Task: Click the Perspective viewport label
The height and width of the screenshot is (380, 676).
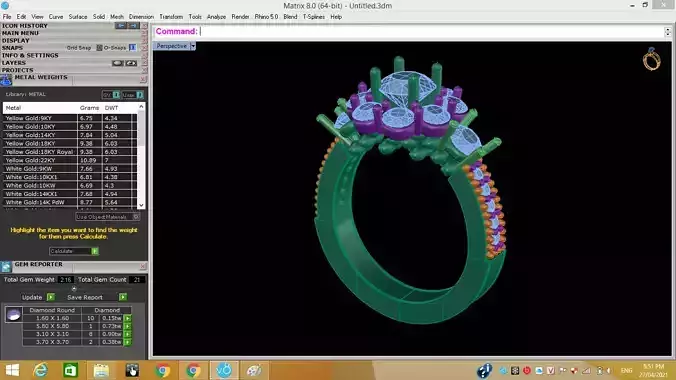Action: [x=172, y=46]
